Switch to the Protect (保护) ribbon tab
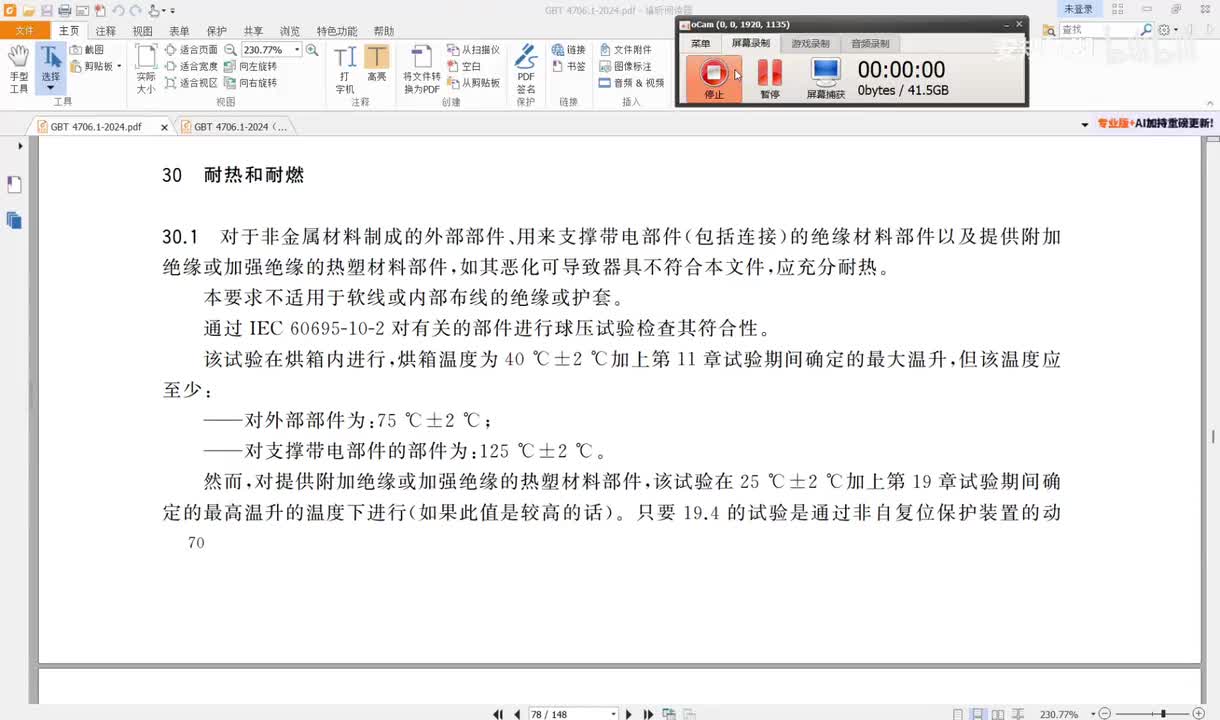 (x=216, y=31)
